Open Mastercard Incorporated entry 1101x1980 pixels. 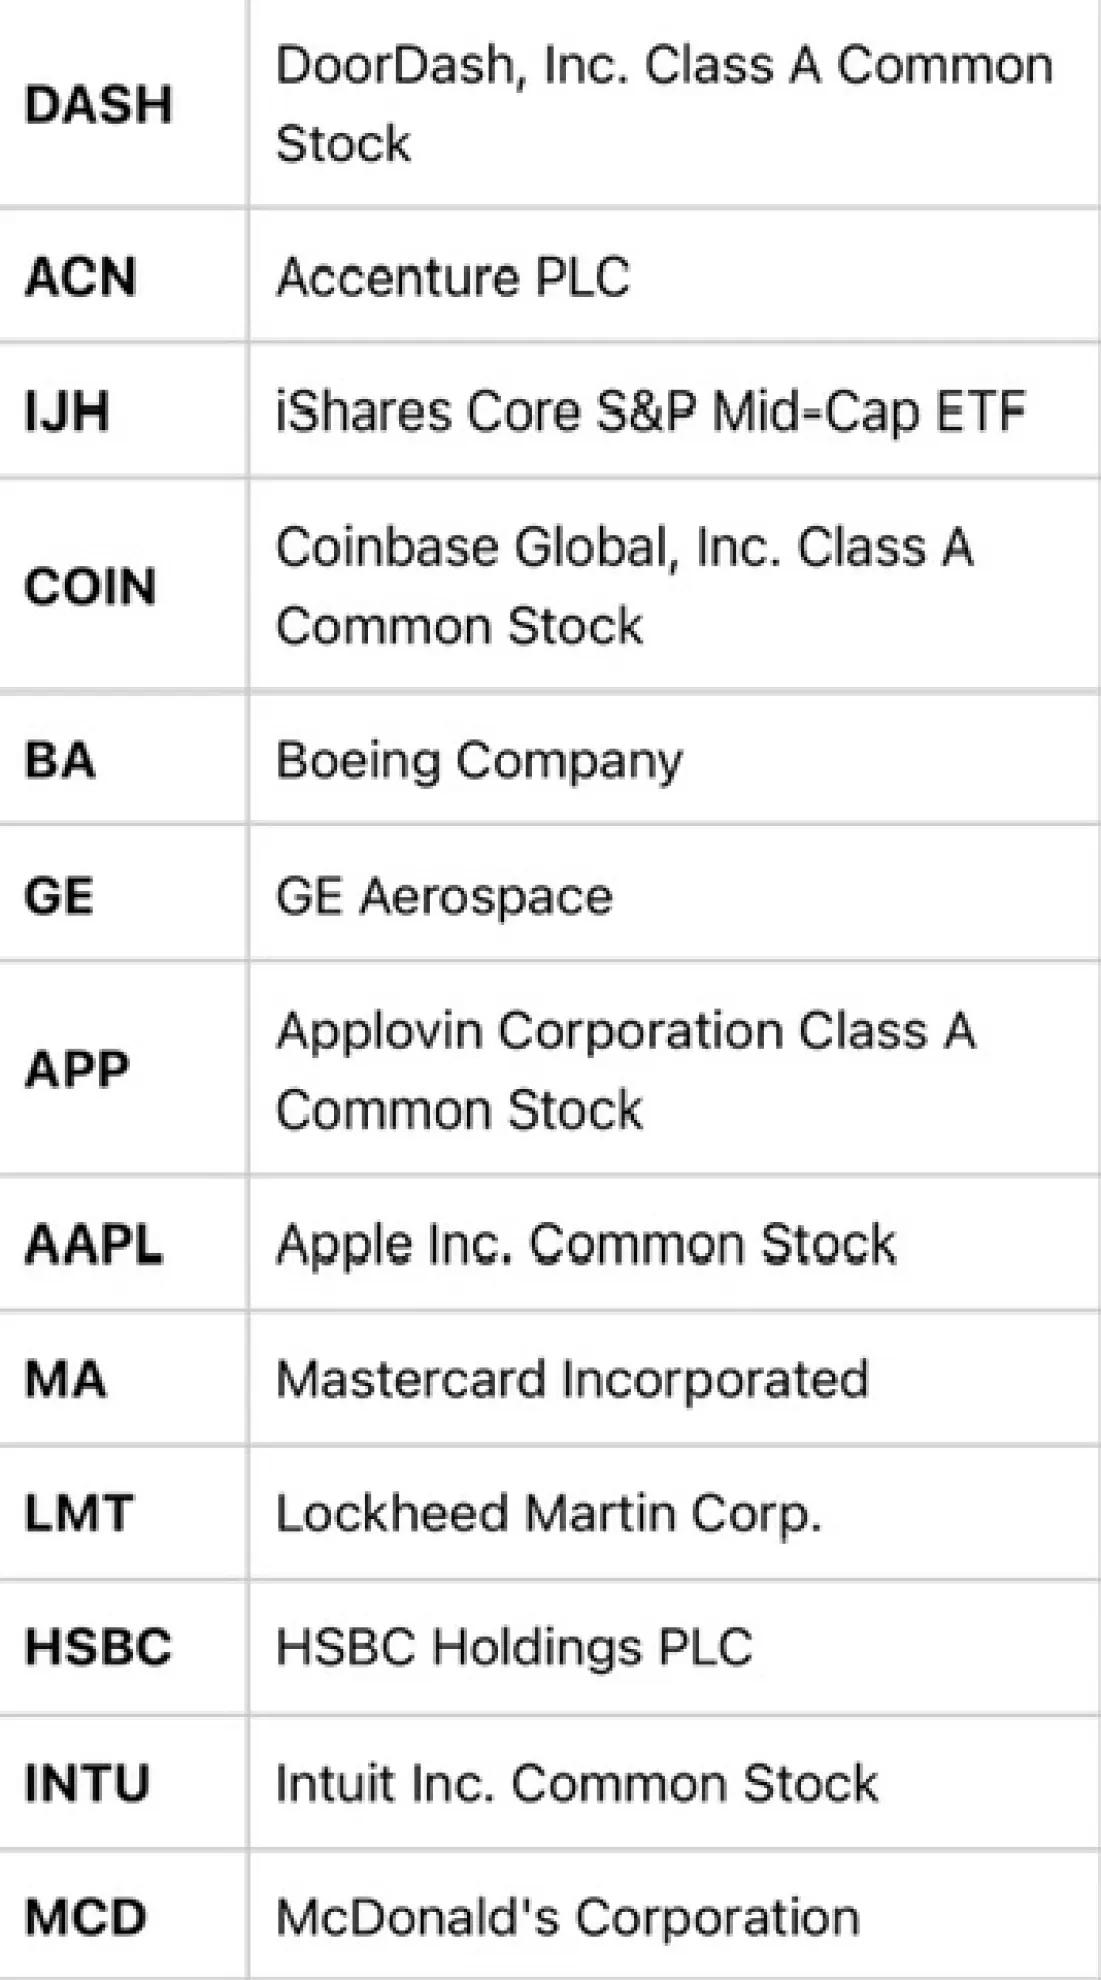pyautogui.click(x=572, y=1380)
